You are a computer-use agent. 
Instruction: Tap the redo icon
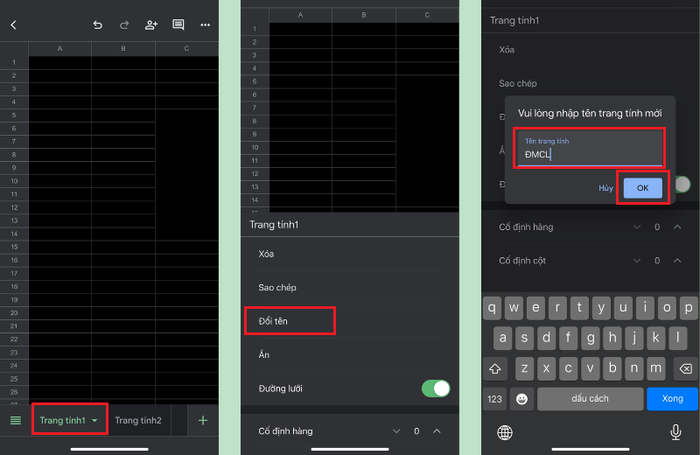tap(124, 25)
